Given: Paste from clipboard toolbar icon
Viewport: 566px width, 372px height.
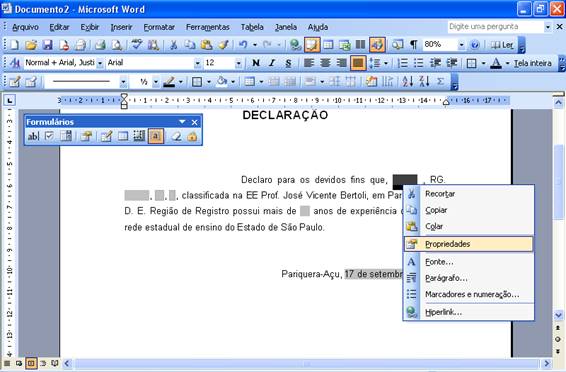Looking at the screenshot, I should tap(206, 45).
